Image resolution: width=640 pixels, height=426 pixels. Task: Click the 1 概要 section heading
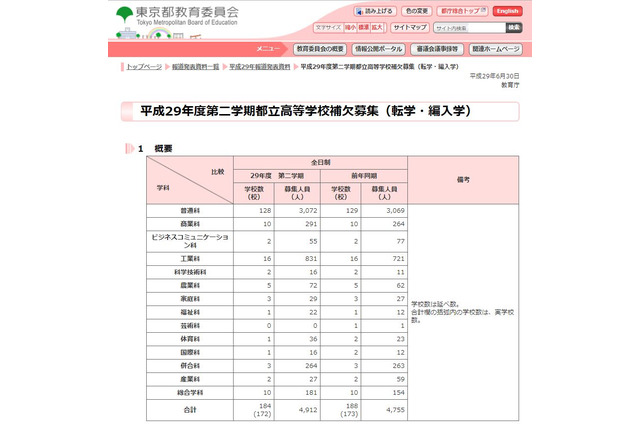click(x=155, y=149)
